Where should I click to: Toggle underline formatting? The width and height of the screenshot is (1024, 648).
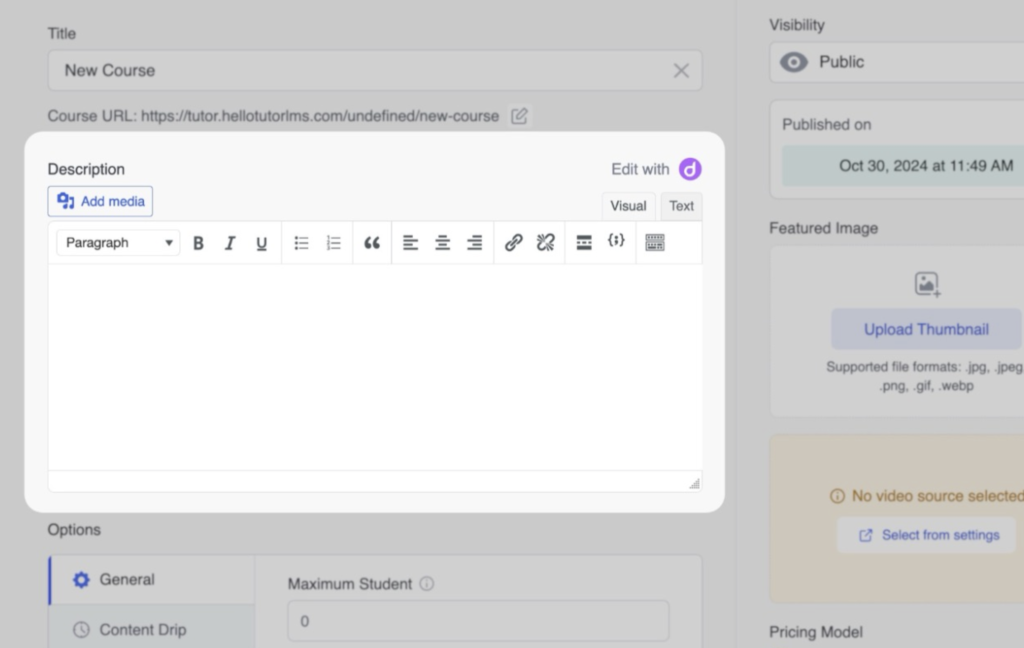(x=262, y=243)
